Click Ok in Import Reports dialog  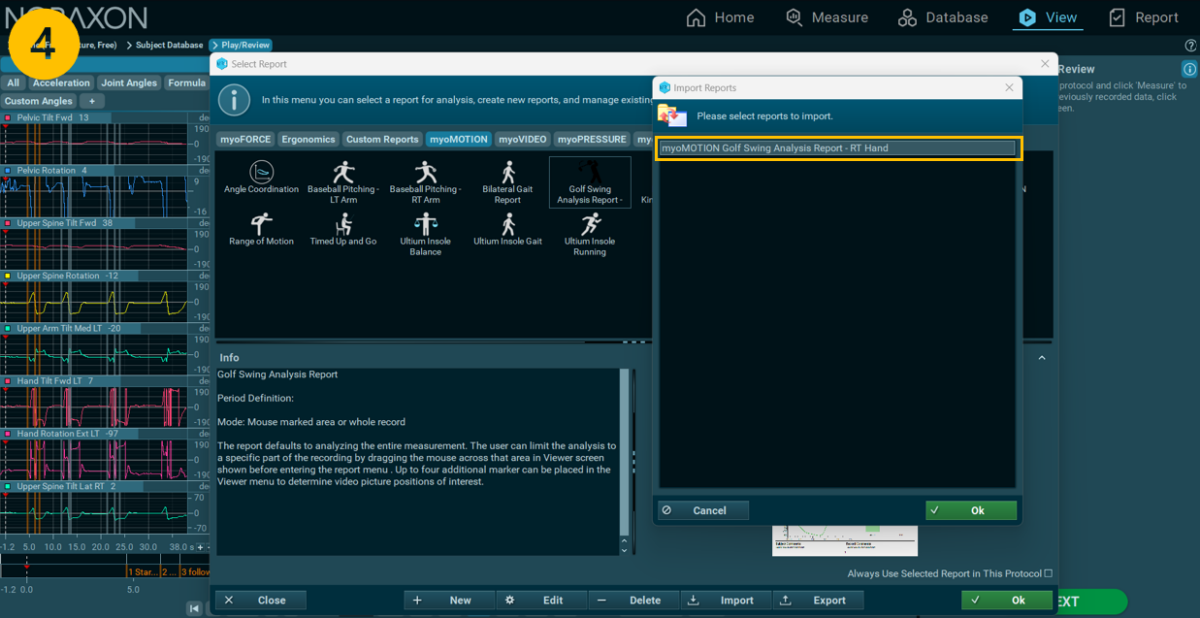click(x=971, y=510)
